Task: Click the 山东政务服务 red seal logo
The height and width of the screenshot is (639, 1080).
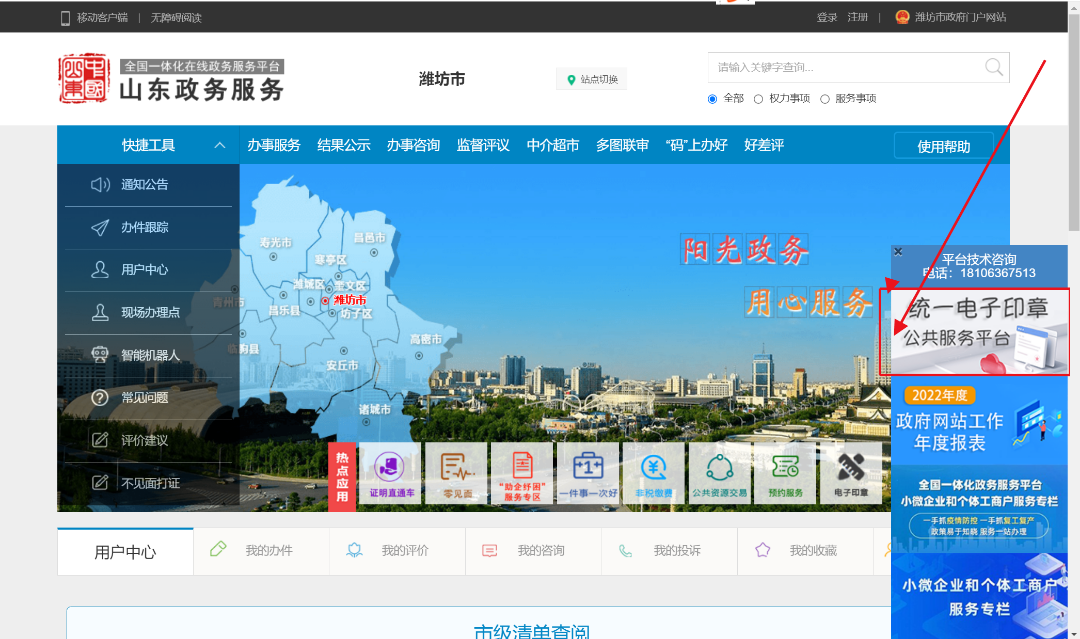Action: click(x=83, y=78)
